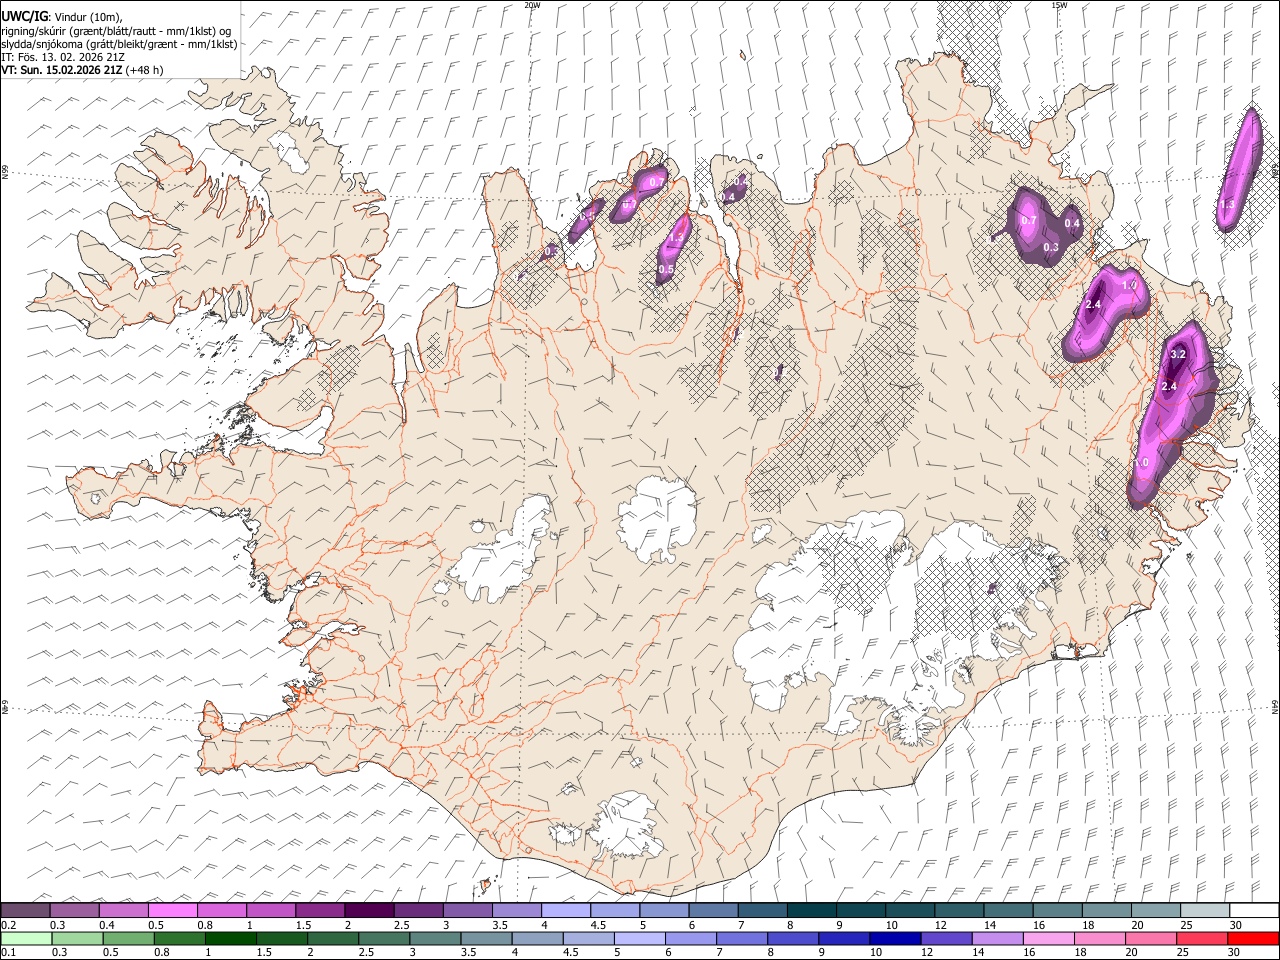Pick the upper legend swatch between 1 and 1.5
Image resolution: width=1280 pixels, height=960 pixels.
[x=271, y=910]
